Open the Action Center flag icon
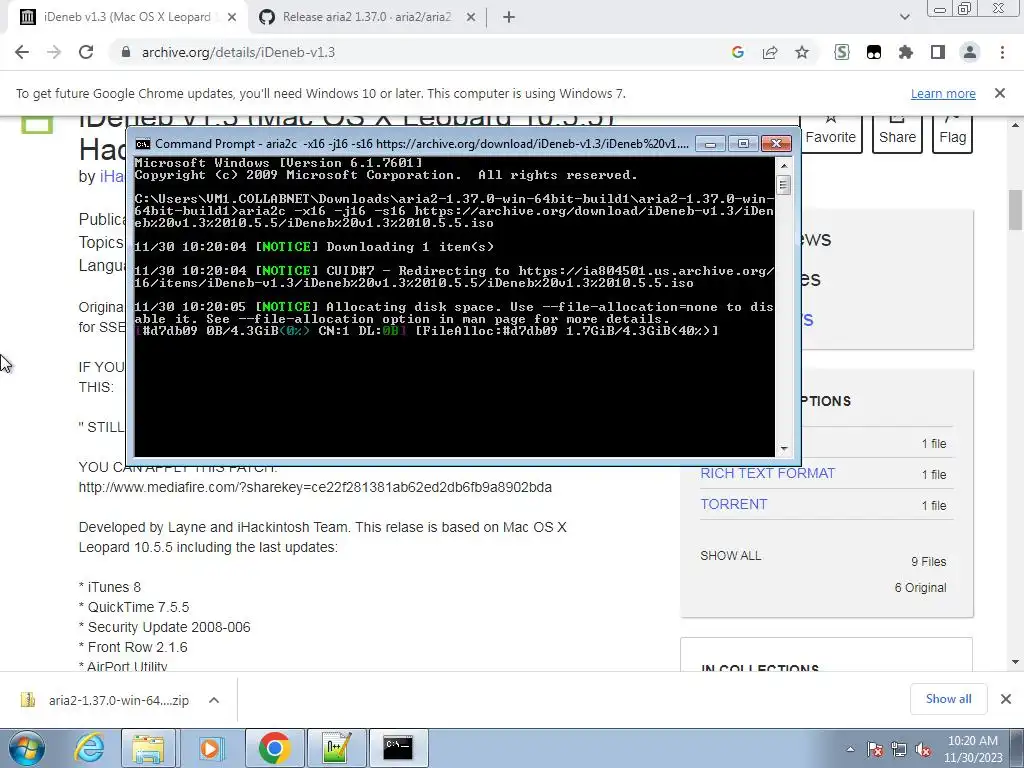Screen dimensions: 1024x768 [875, 749]
